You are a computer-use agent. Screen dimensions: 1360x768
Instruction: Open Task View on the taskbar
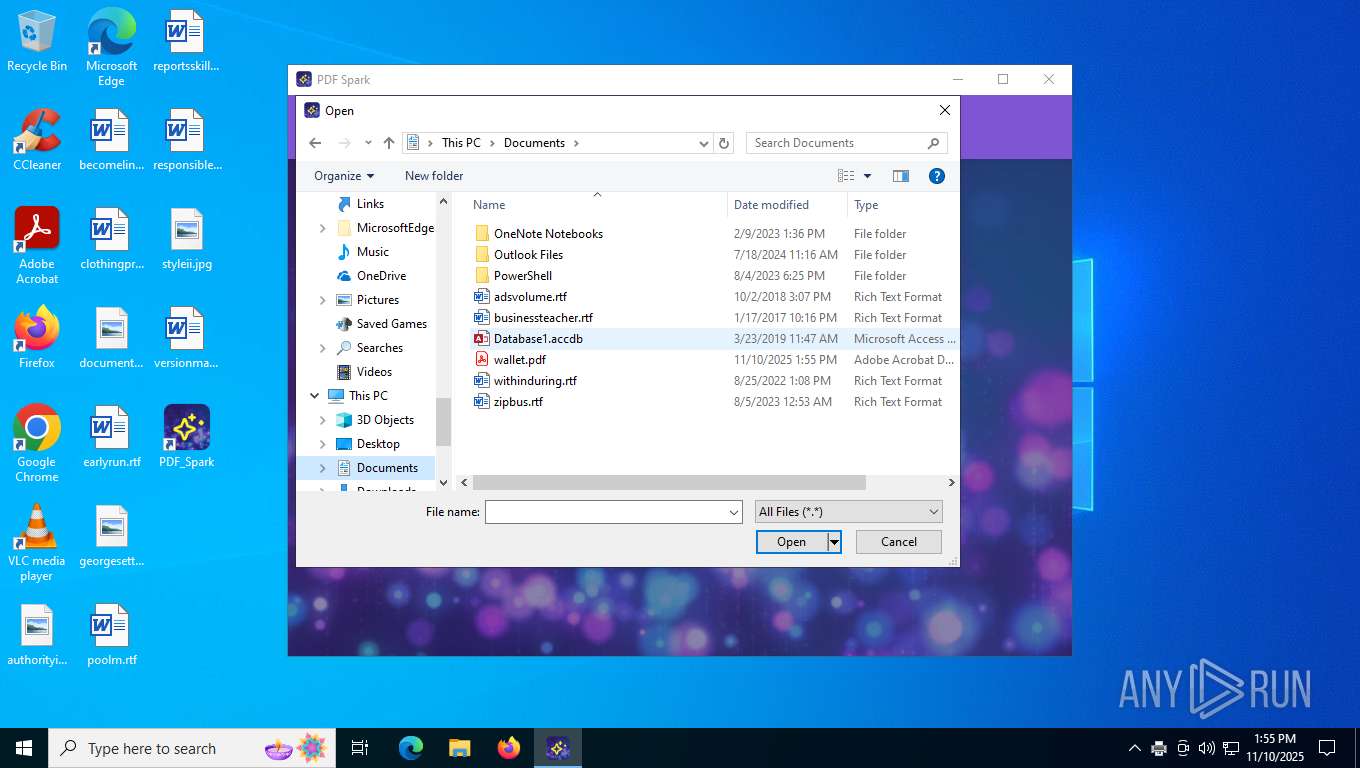point(360,748)
